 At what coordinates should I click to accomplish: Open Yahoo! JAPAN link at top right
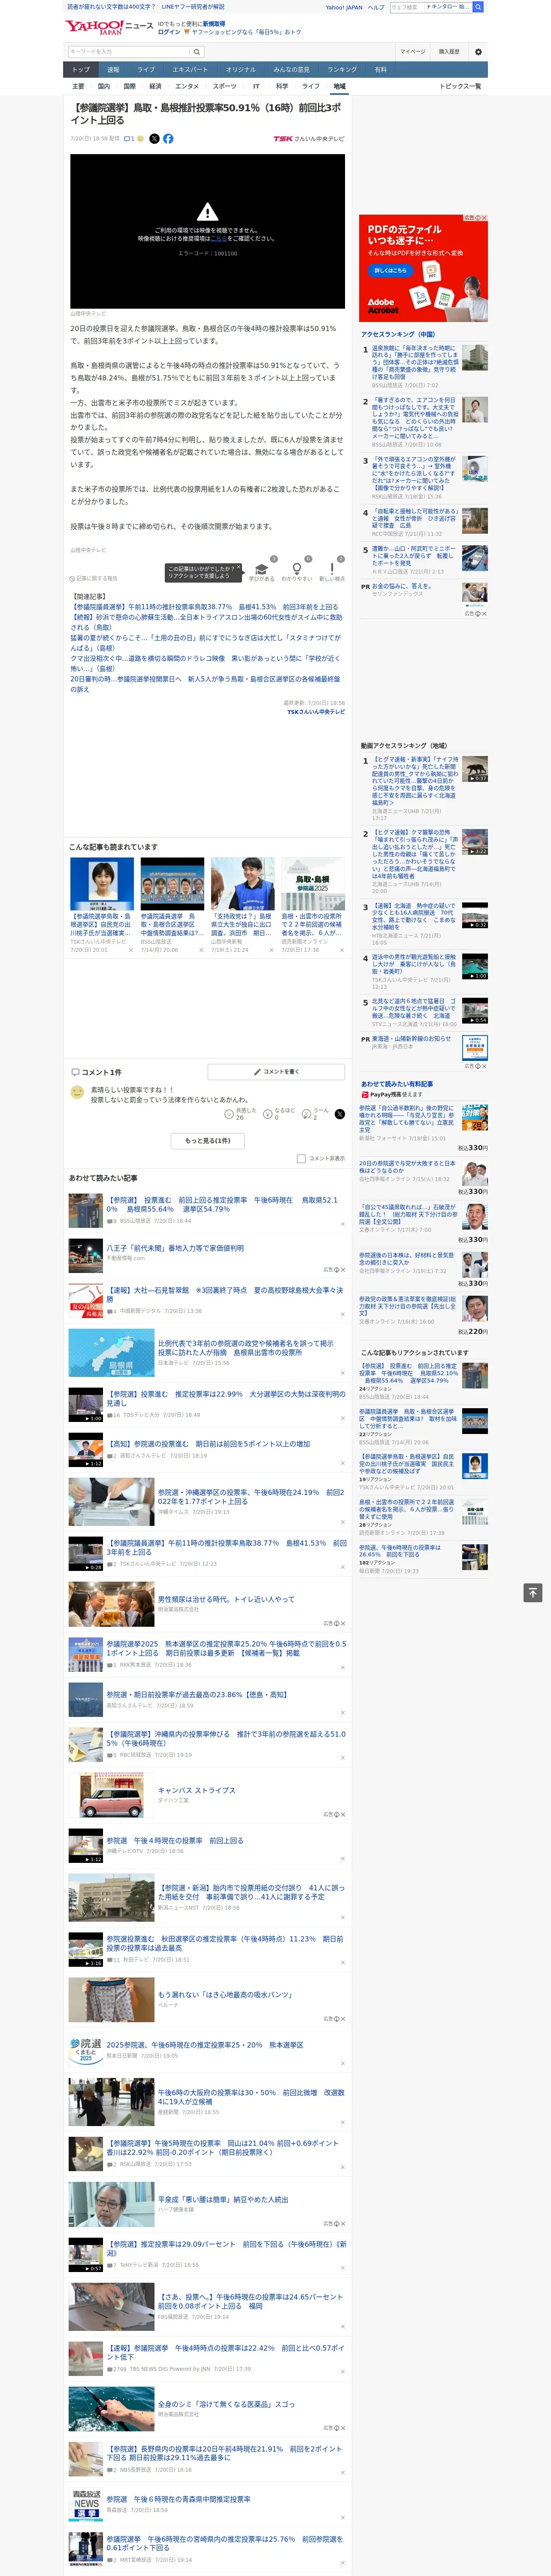pyautogui.click(x=344, y=7)
